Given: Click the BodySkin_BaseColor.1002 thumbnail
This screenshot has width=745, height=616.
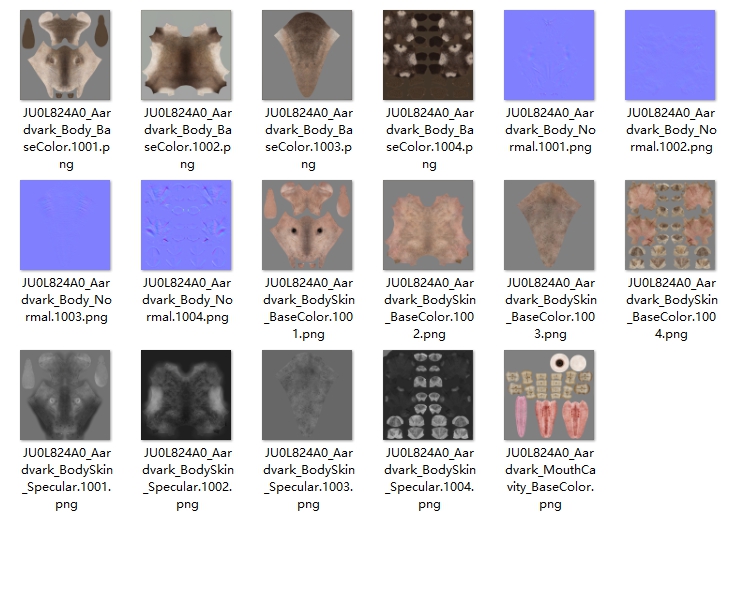Looking at the screenshot, I should click(x=428, y=225).
